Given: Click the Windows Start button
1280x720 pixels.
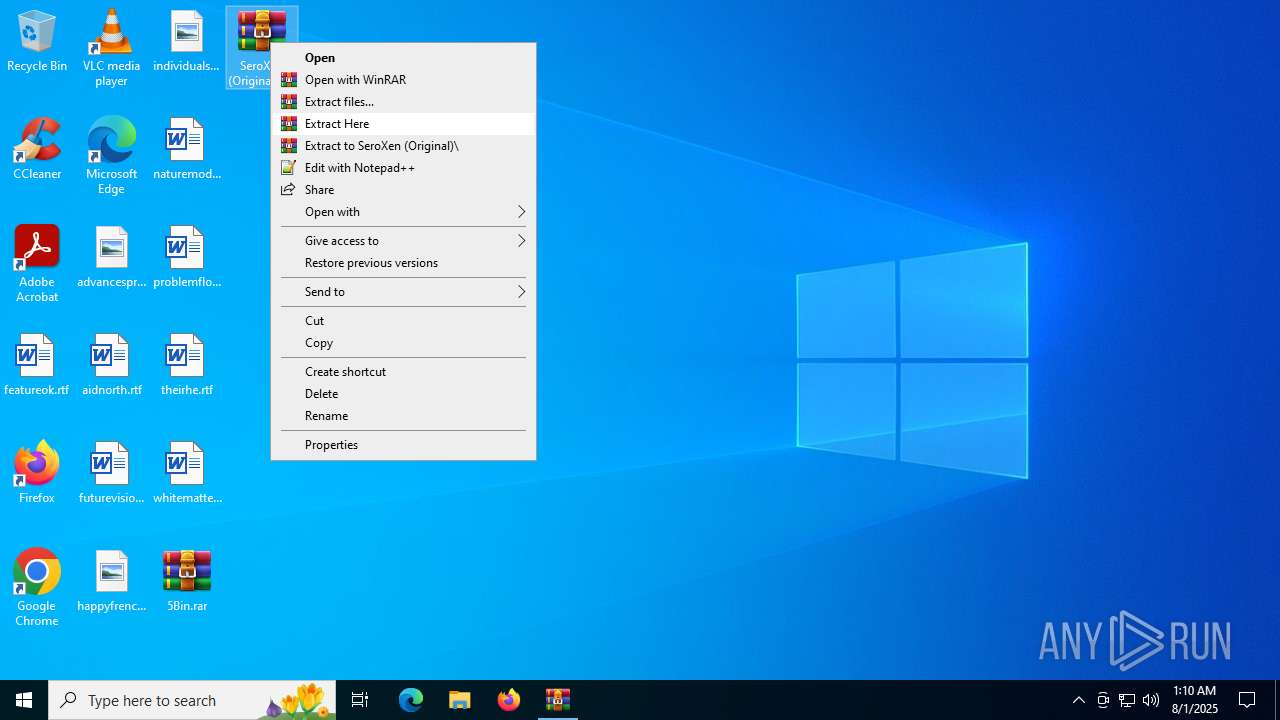Looking at the screenshot, I should [x=24, y=700].
